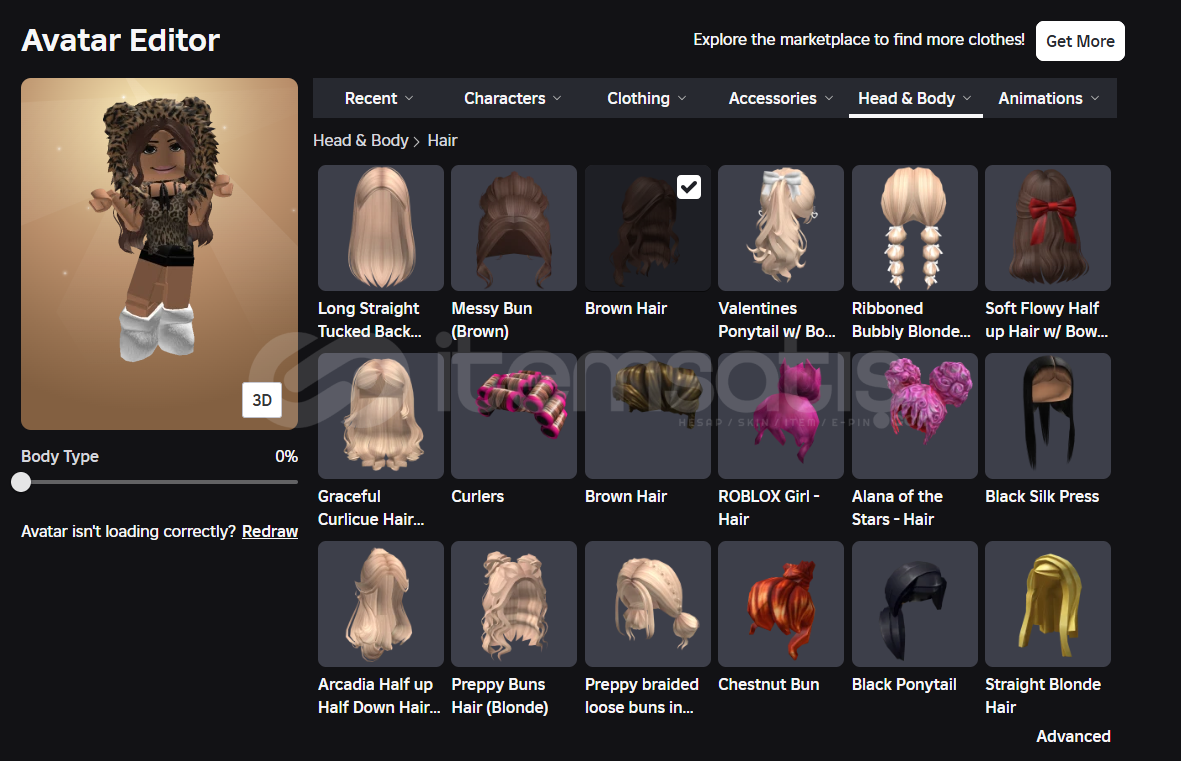Click the 'Preppy braided loose buns in...' label

click(x=642, y=695)
